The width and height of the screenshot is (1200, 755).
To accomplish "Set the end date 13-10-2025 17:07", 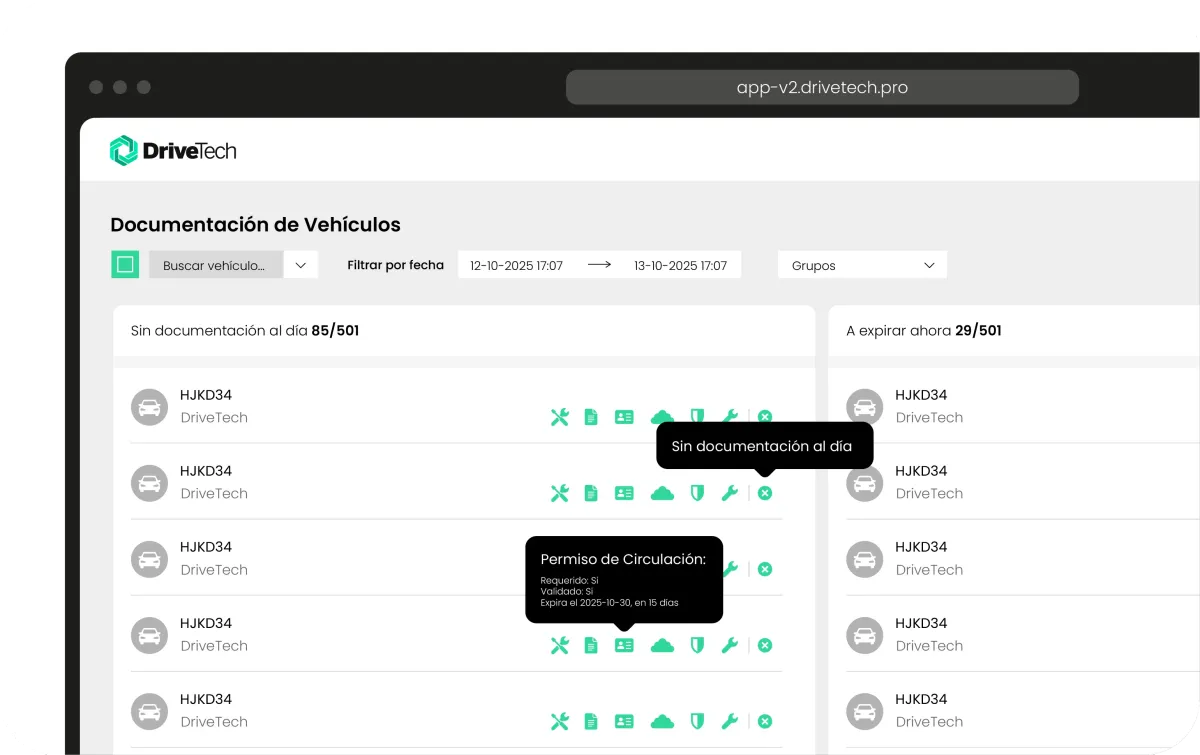I will [681, 265].
